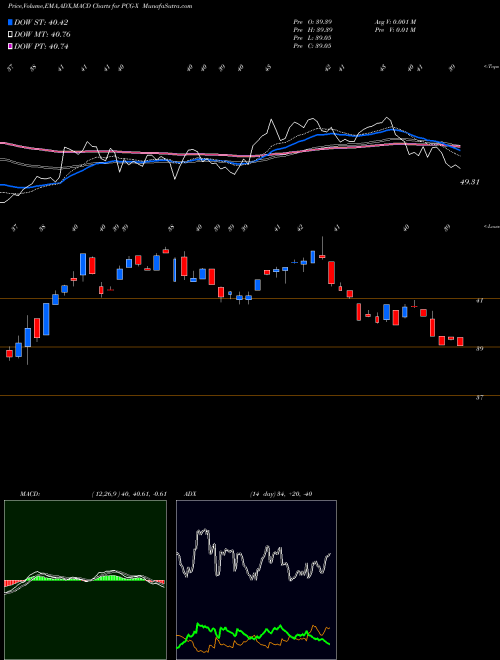Click the 49.31 value on EMA chart

469,182
